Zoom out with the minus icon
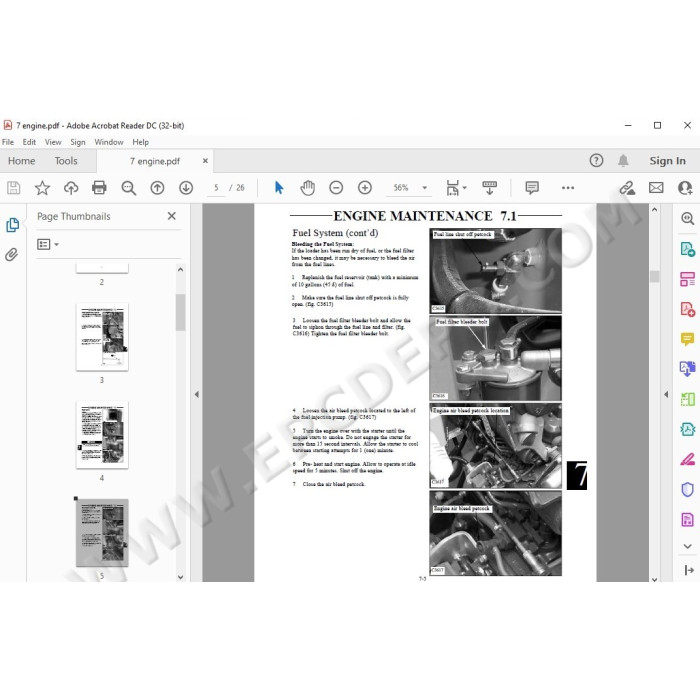Viewport: 700px width, 700px height. pyautogui.click(x=336, y=188)
